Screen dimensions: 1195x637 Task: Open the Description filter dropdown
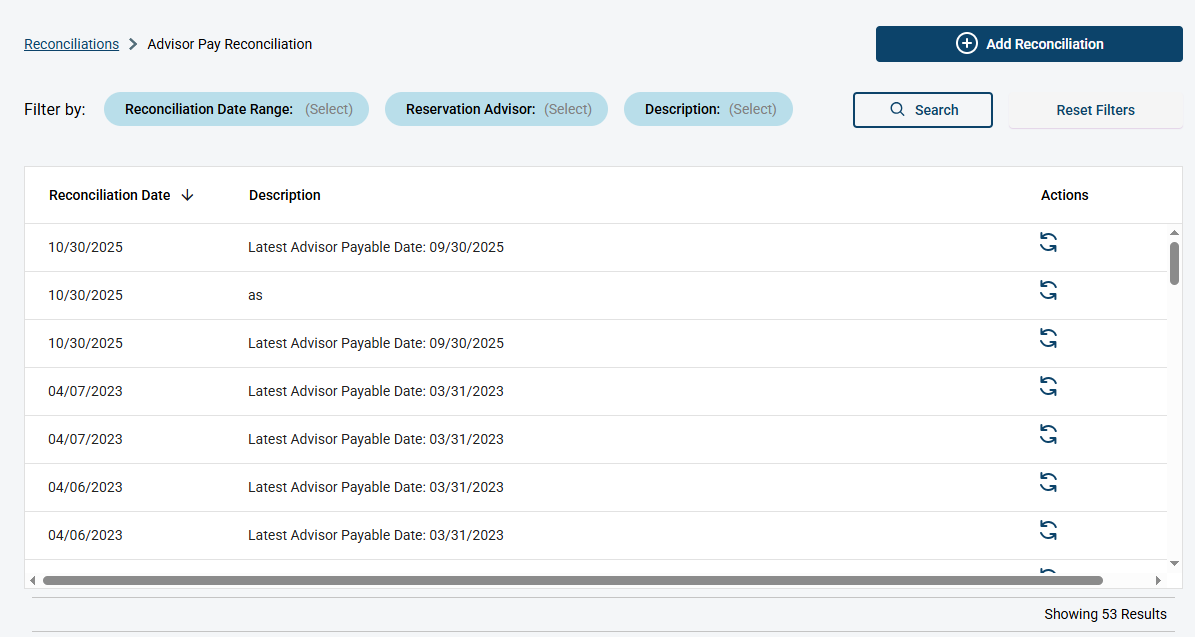pos(708,109)
